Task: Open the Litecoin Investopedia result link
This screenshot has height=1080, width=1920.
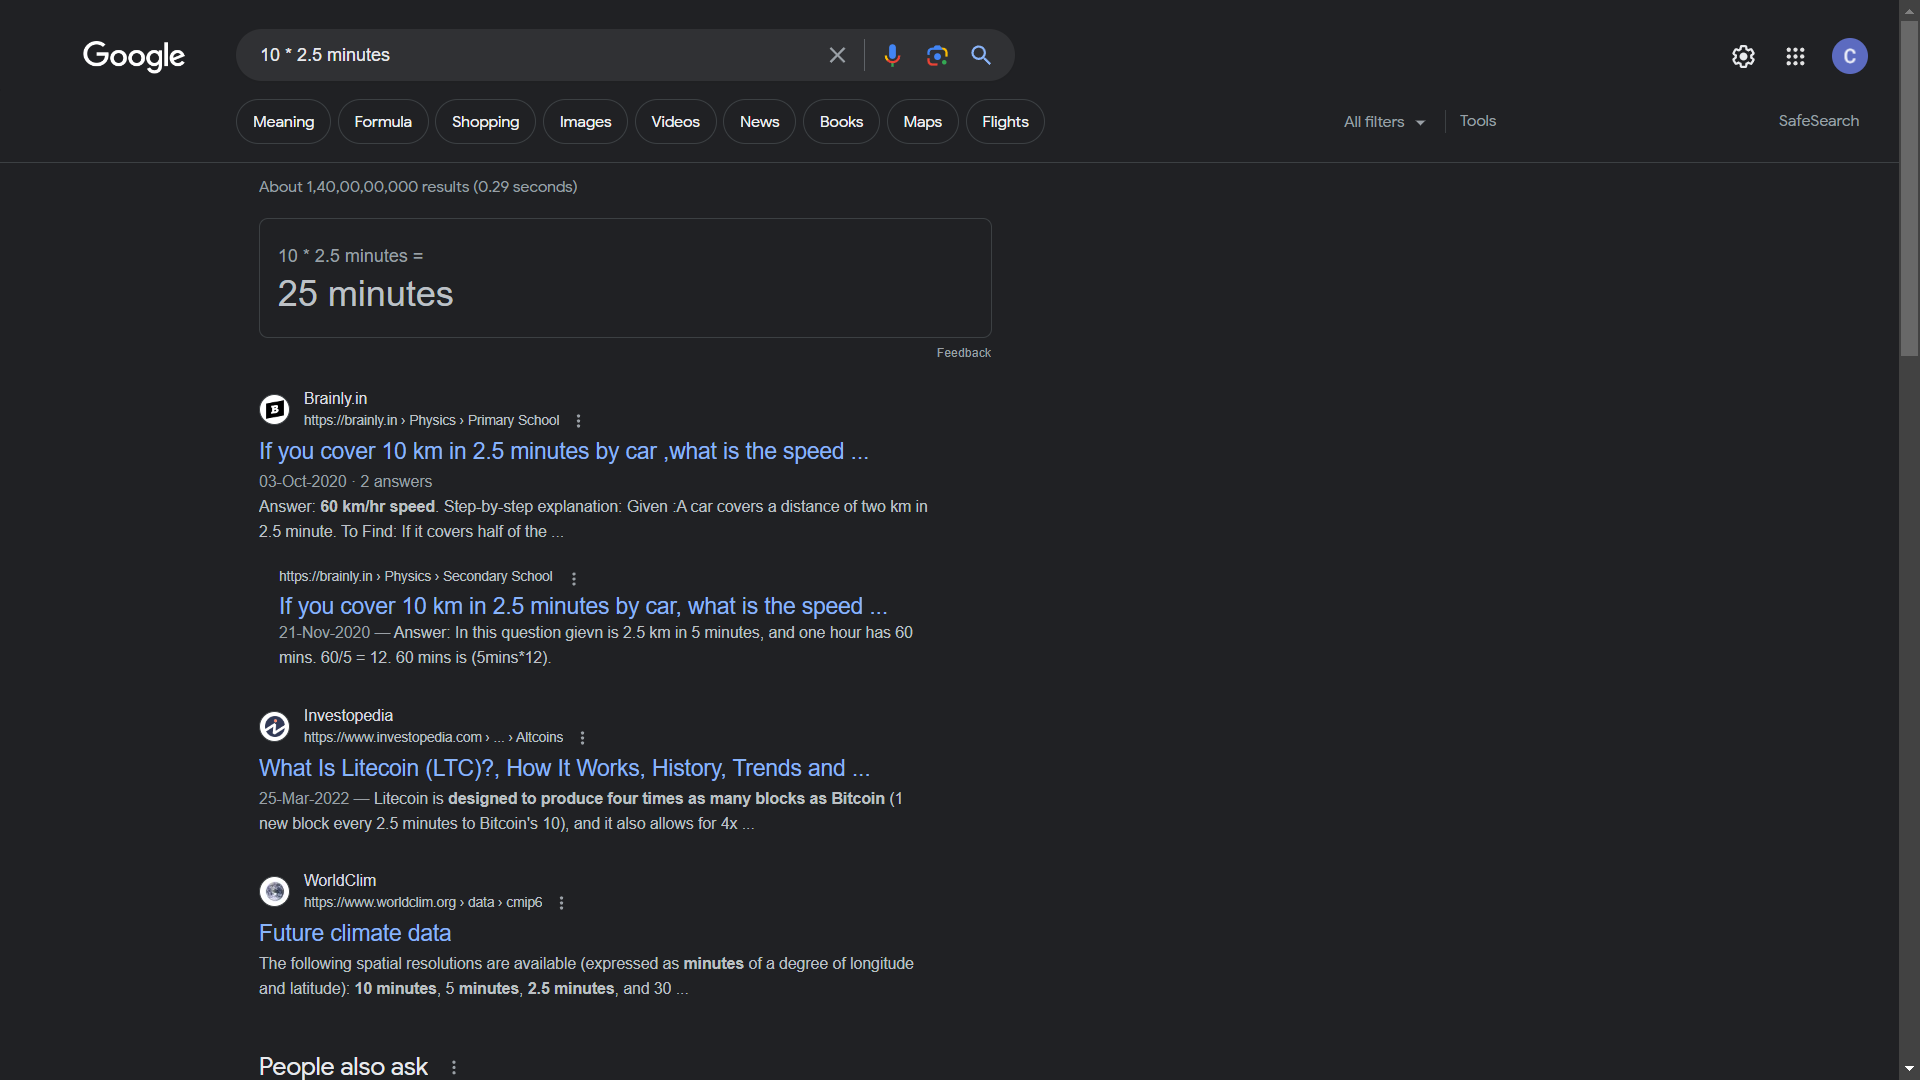Action: pos(564,768)
